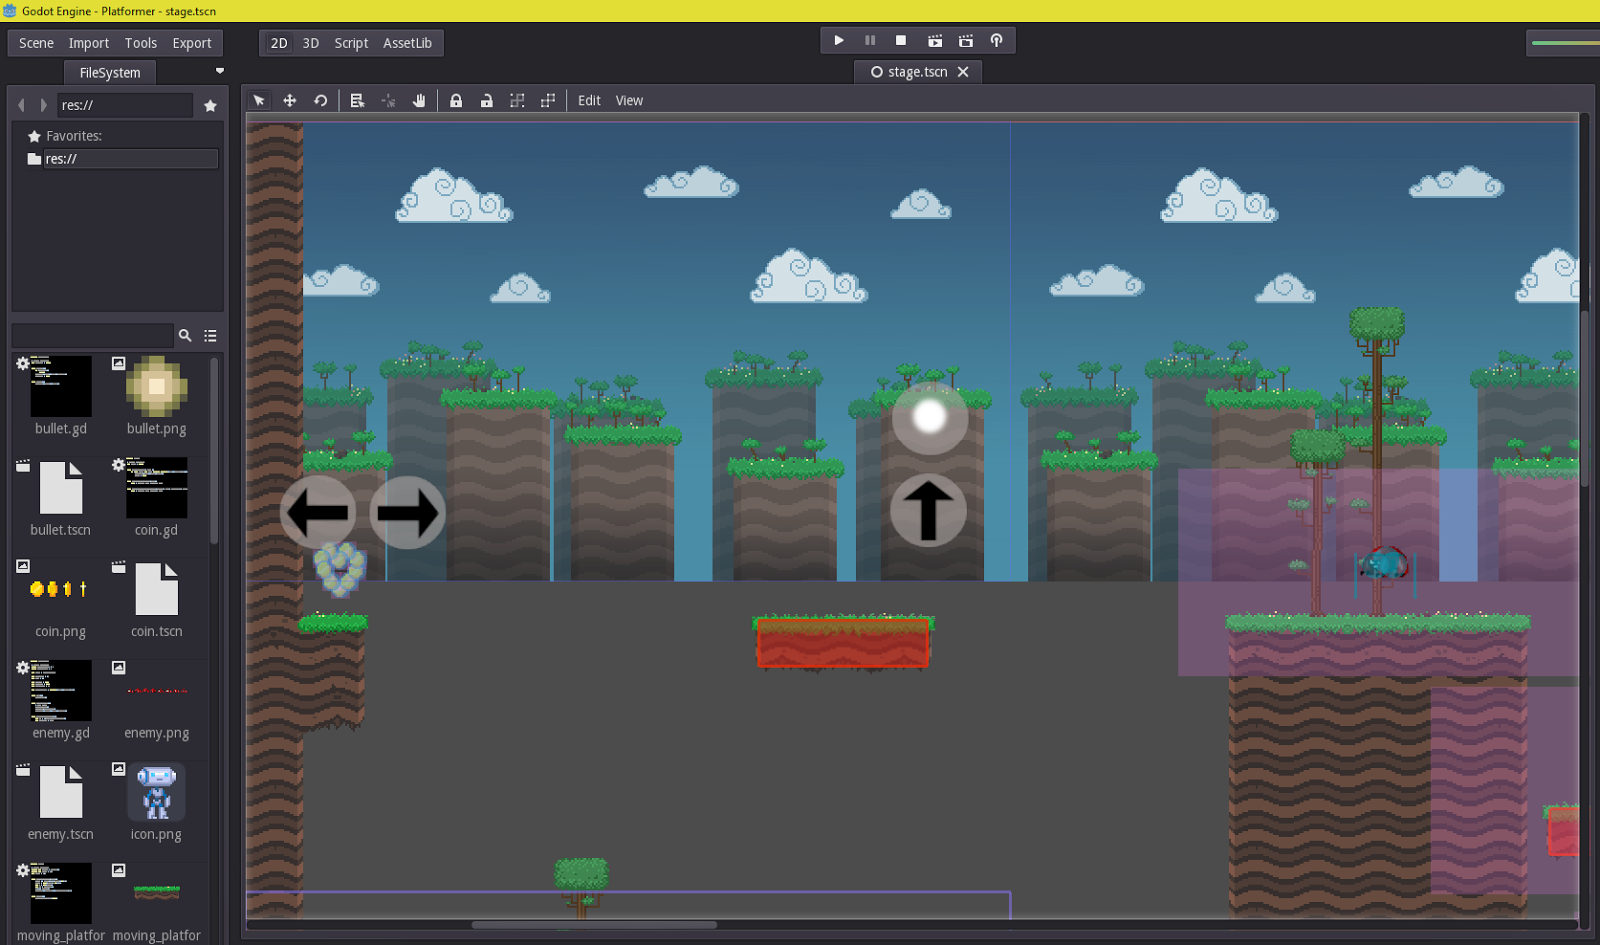Toggle snapping with the magnet-style snap icon
1600x945 pixels.
click(388, 100)
